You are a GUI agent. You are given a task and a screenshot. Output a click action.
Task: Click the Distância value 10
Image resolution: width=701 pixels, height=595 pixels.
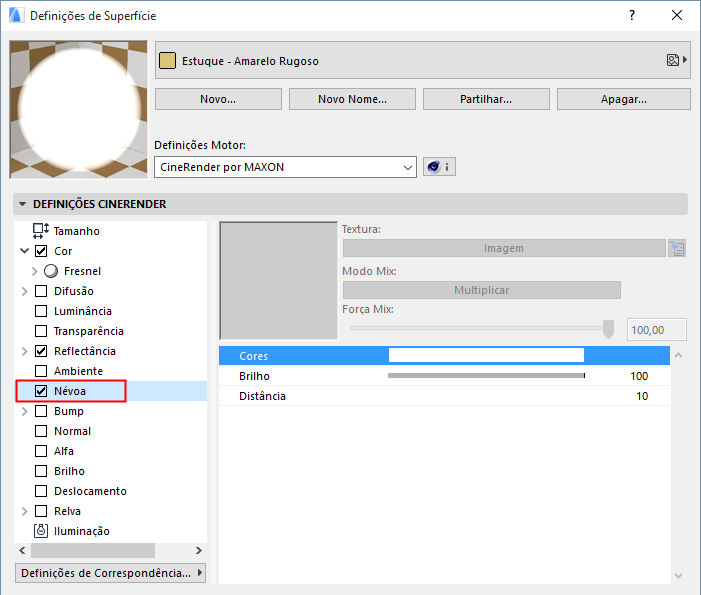(642, 396)
